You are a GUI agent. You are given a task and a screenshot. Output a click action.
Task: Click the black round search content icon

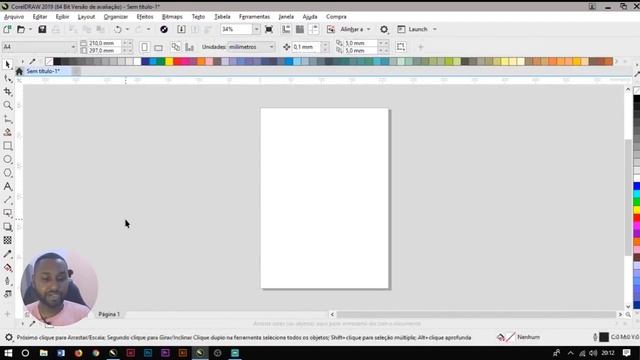[x=164, y=29]
